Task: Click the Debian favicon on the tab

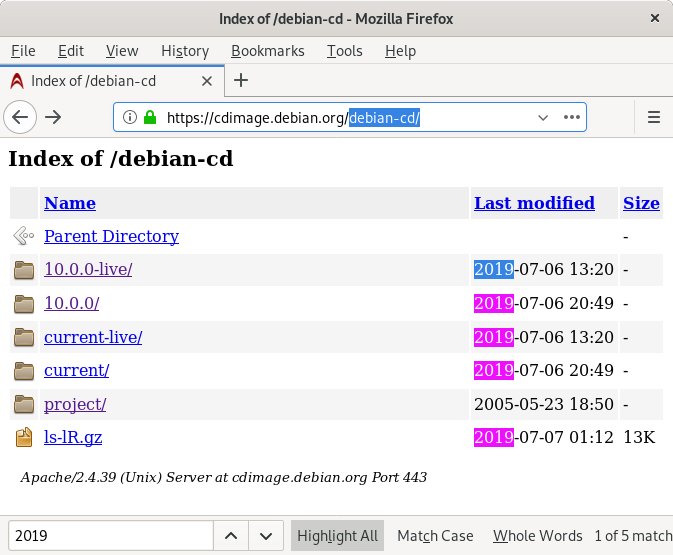Action: click(17, 81)
